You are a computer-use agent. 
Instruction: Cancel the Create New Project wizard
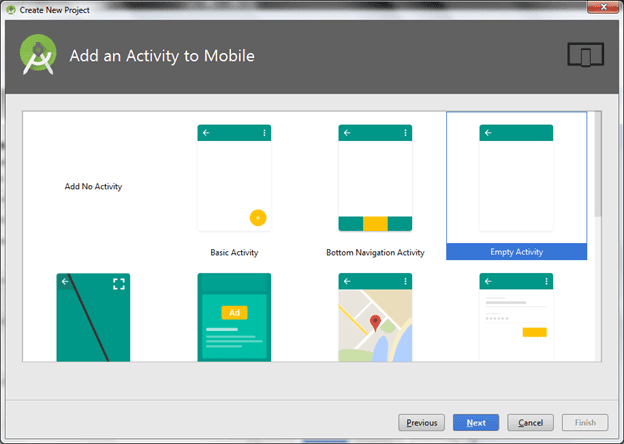[x=530, y=423]
